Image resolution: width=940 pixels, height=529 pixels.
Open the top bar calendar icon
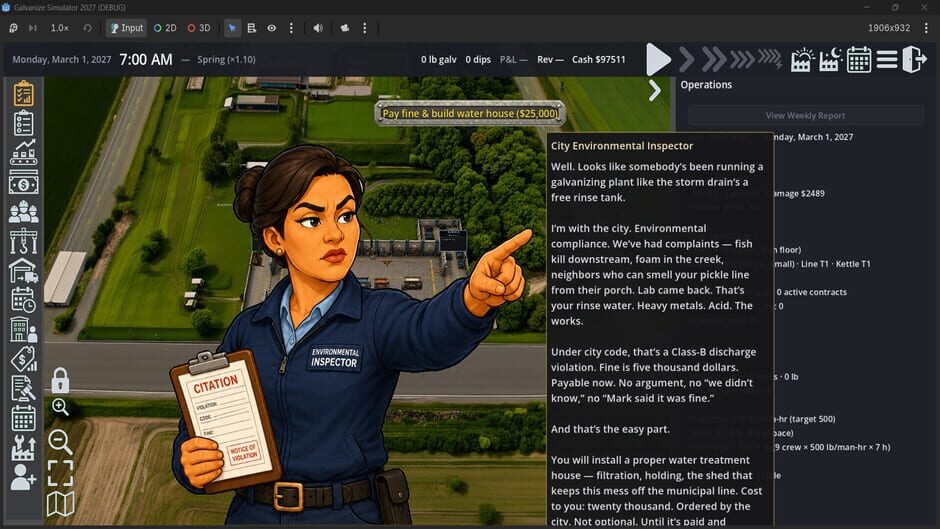click(x=858, y=60)
